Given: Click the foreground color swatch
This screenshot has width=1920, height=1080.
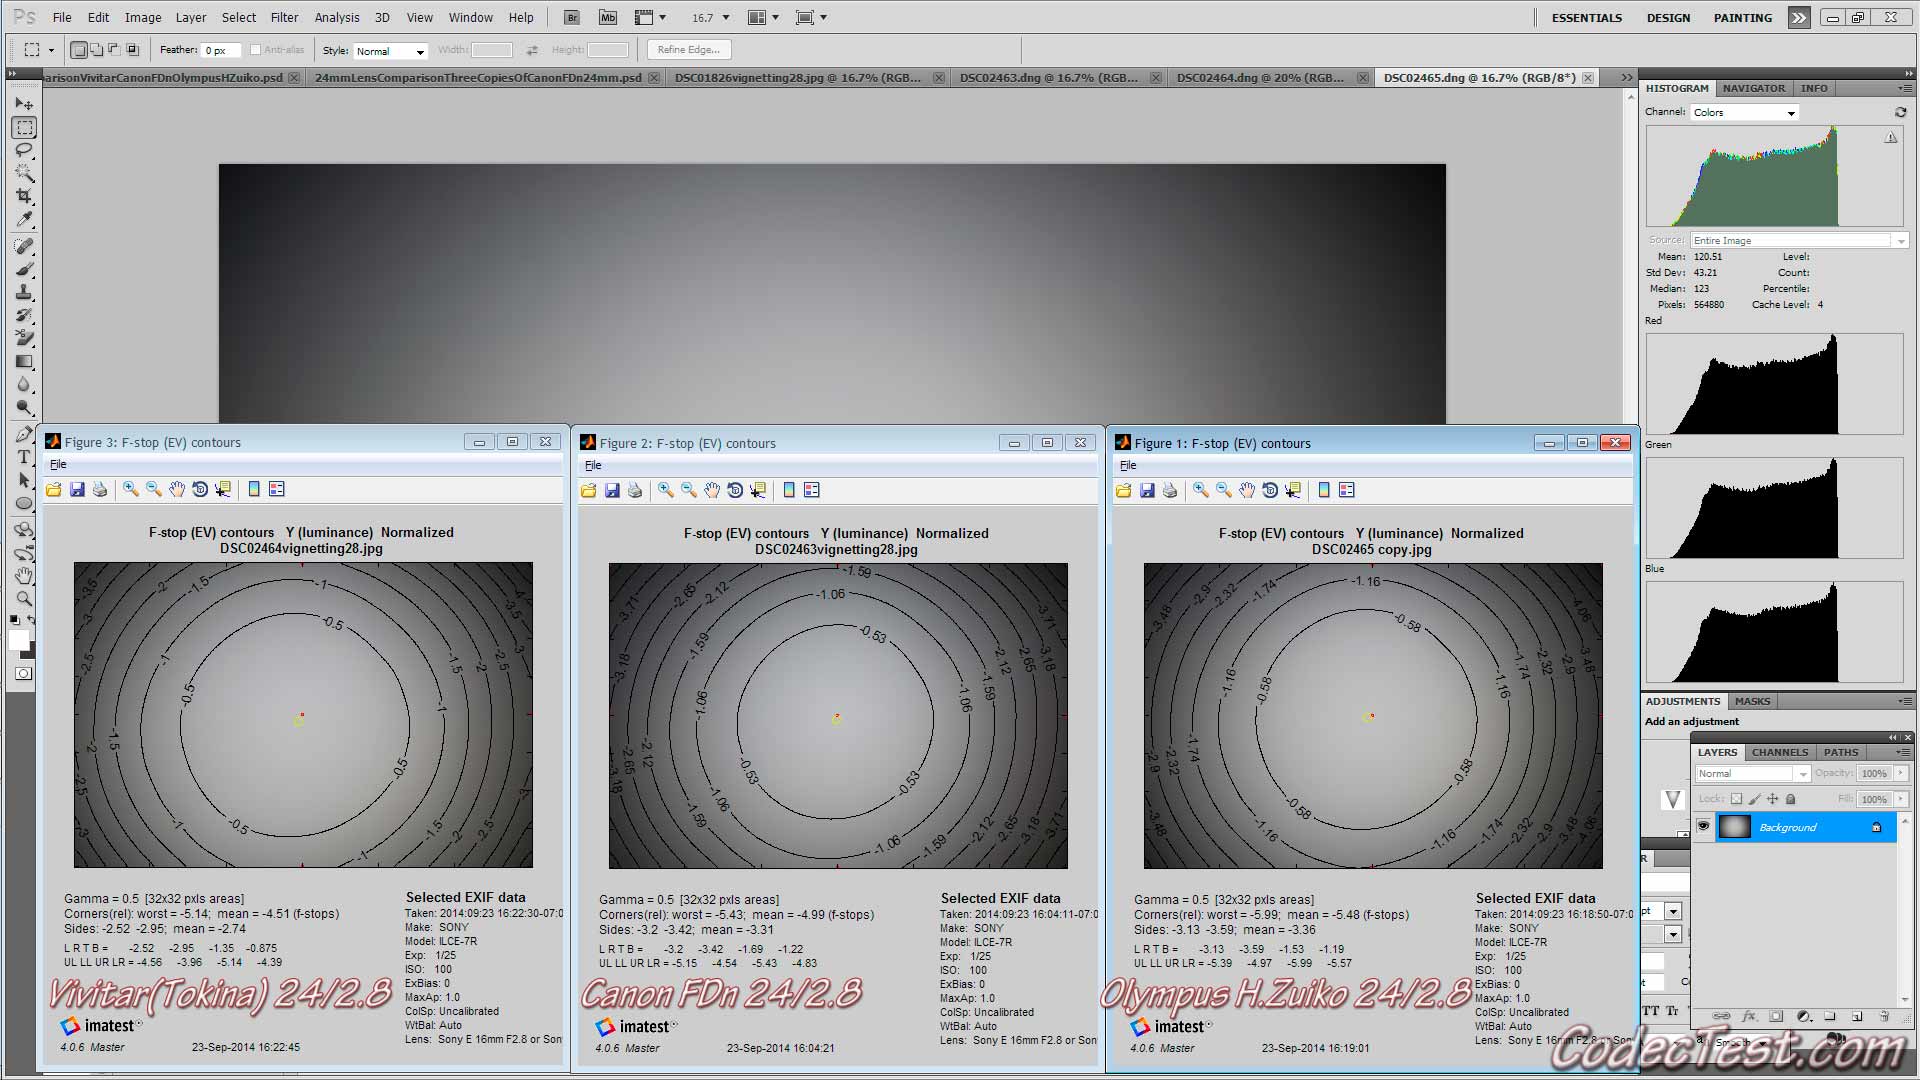Looking at the screenshot, I should tap(19, 640).
